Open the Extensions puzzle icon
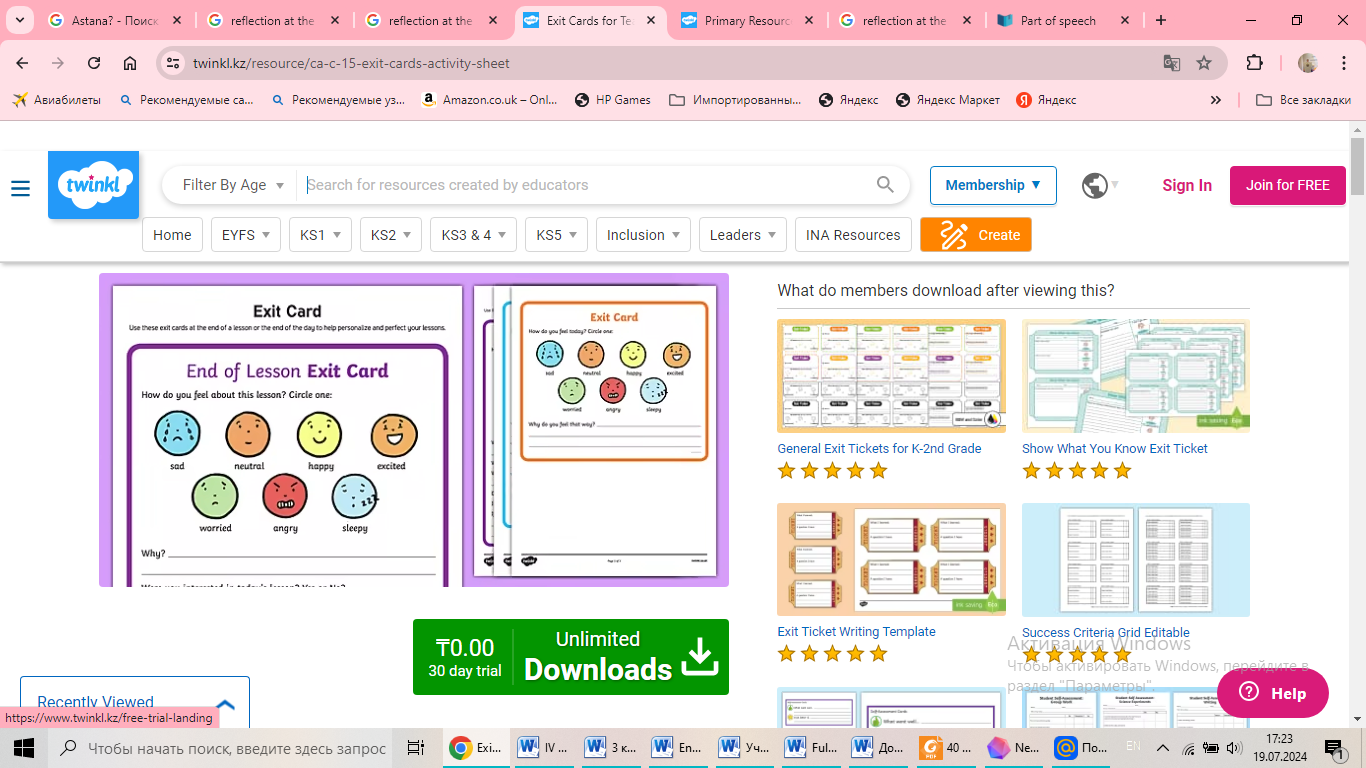This screenshot has width=1366, height=768. [x=1254, y=63]
